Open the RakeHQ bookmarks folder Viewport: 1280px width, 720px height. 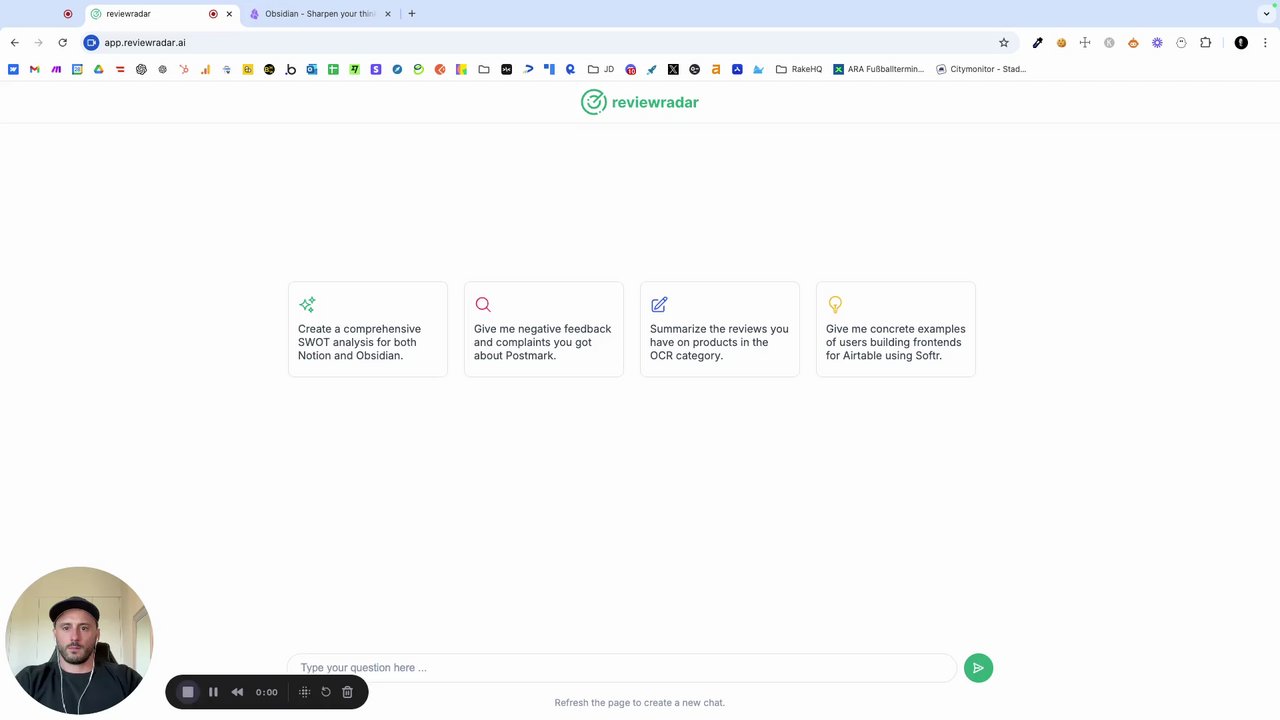click(799, 69)
